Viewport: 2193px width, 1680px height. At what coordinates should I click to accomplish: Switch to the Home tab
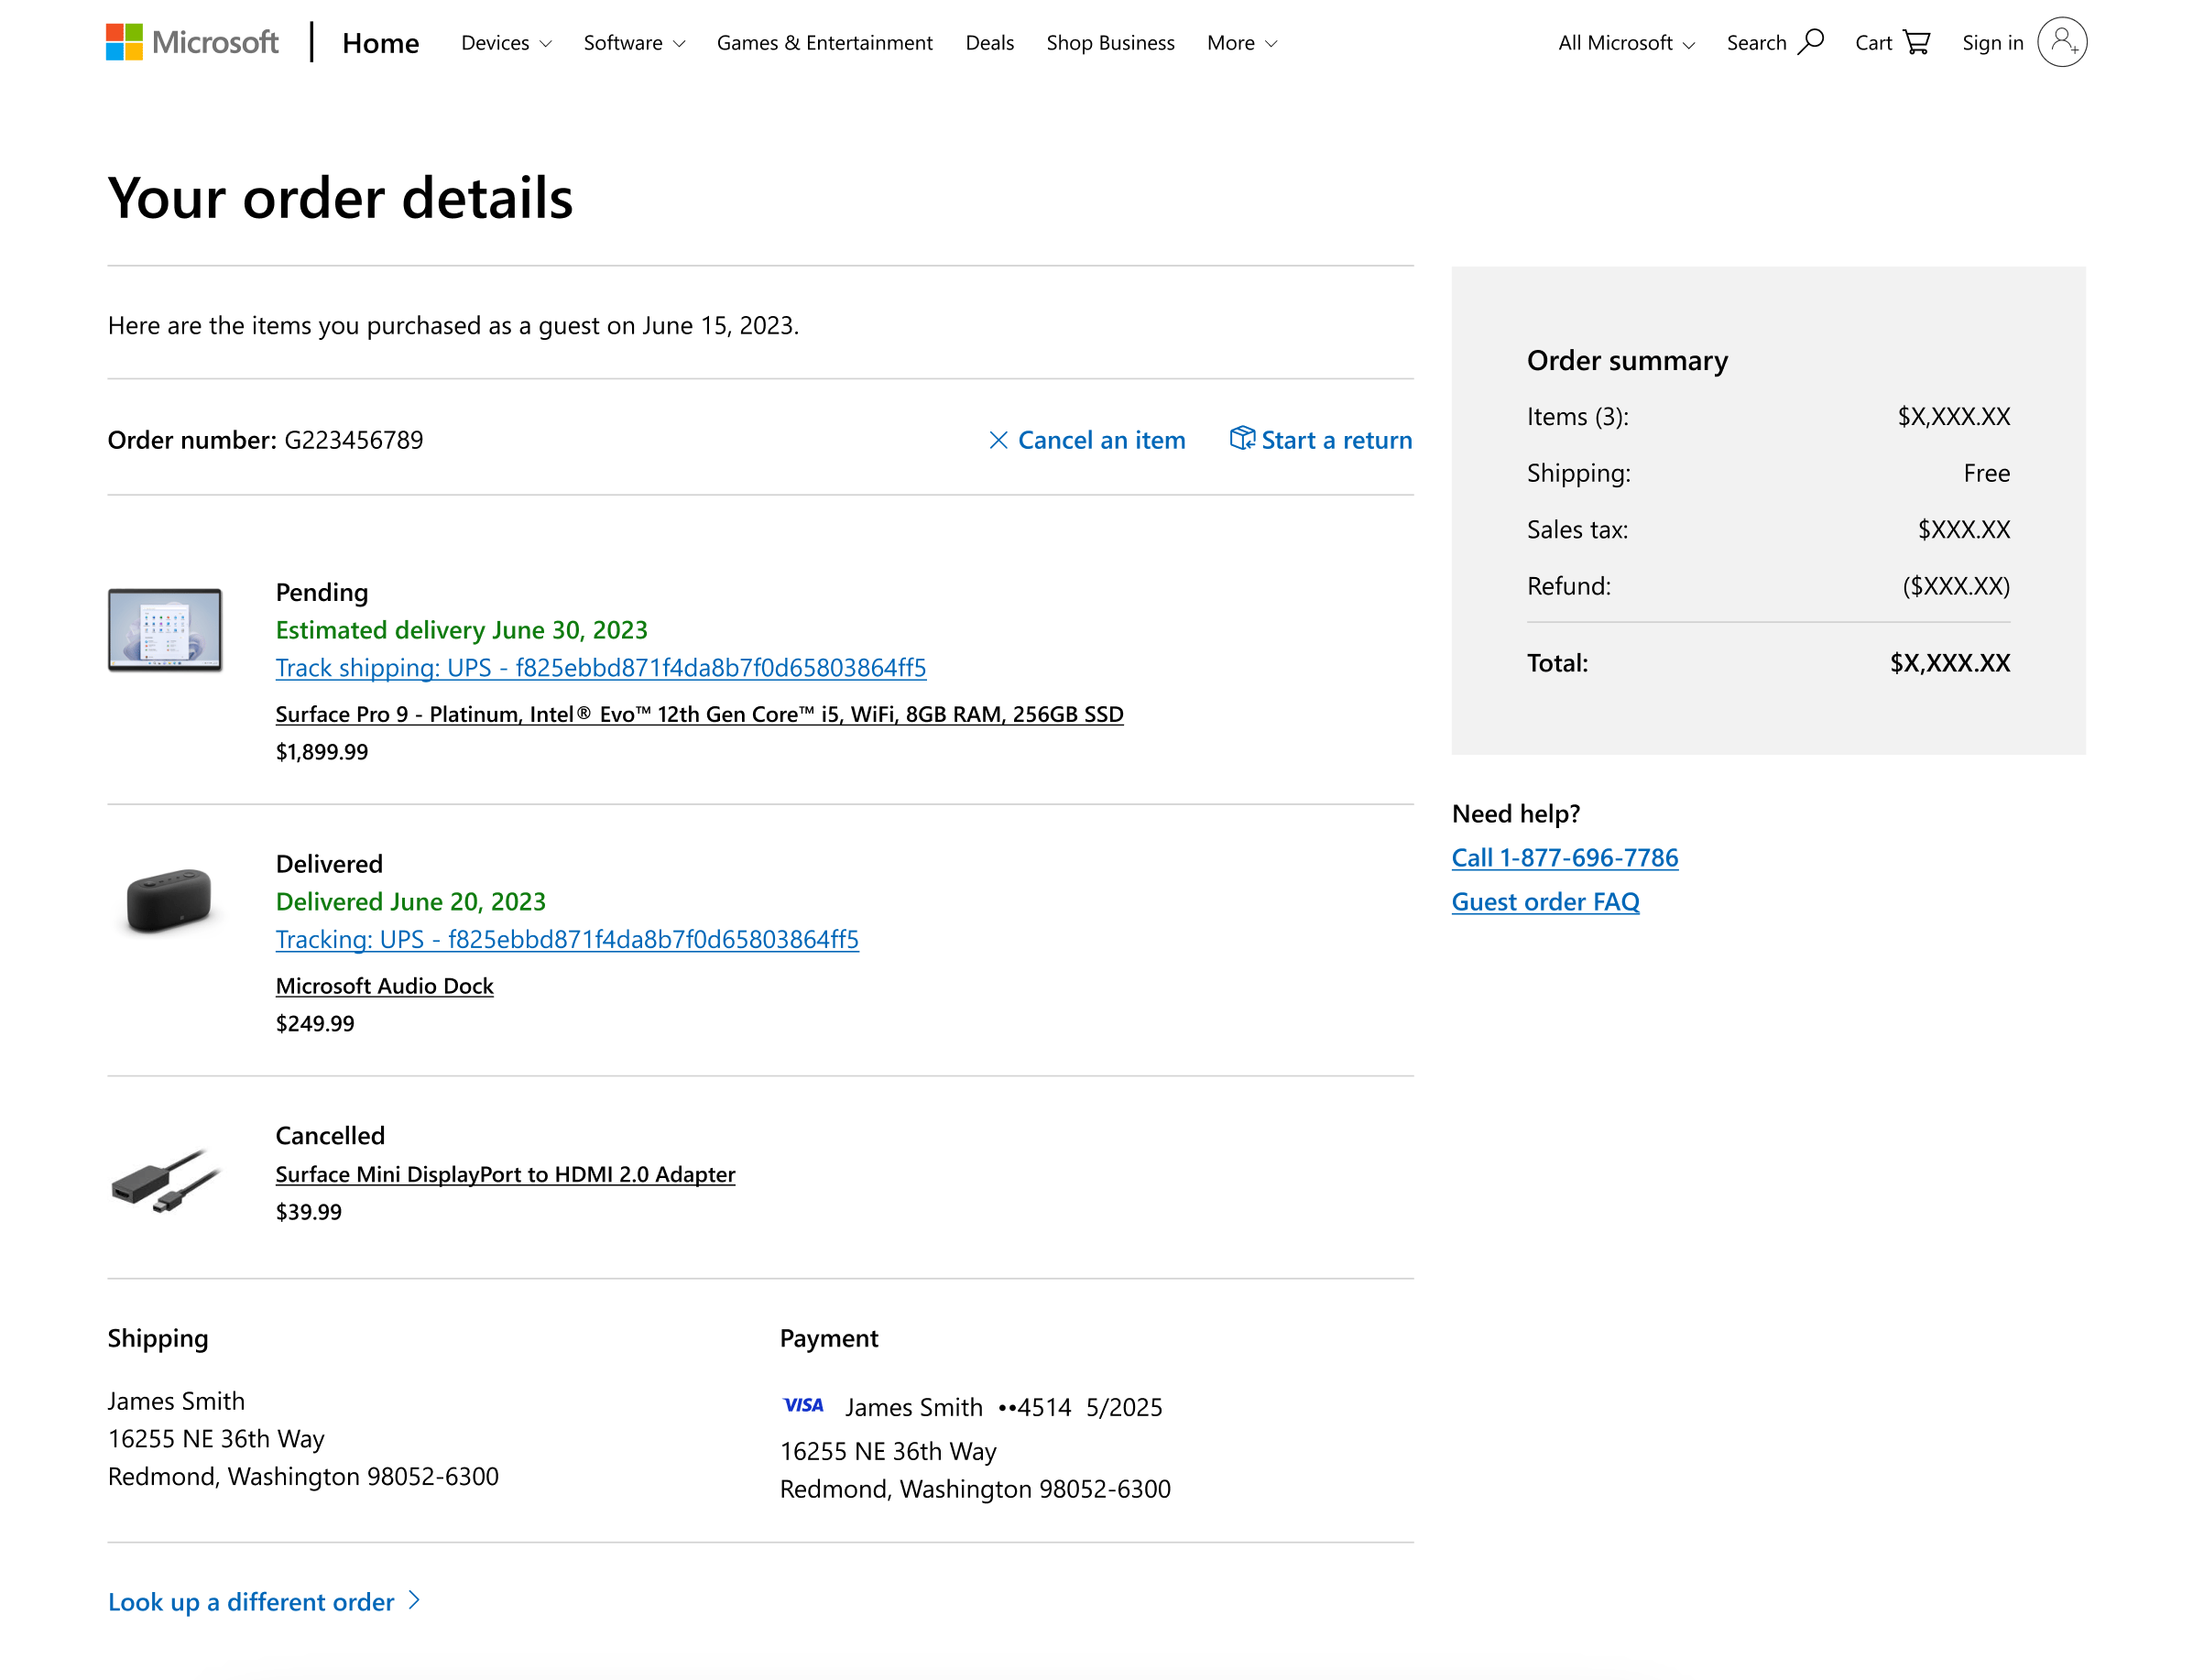click(x=380, y=43)
